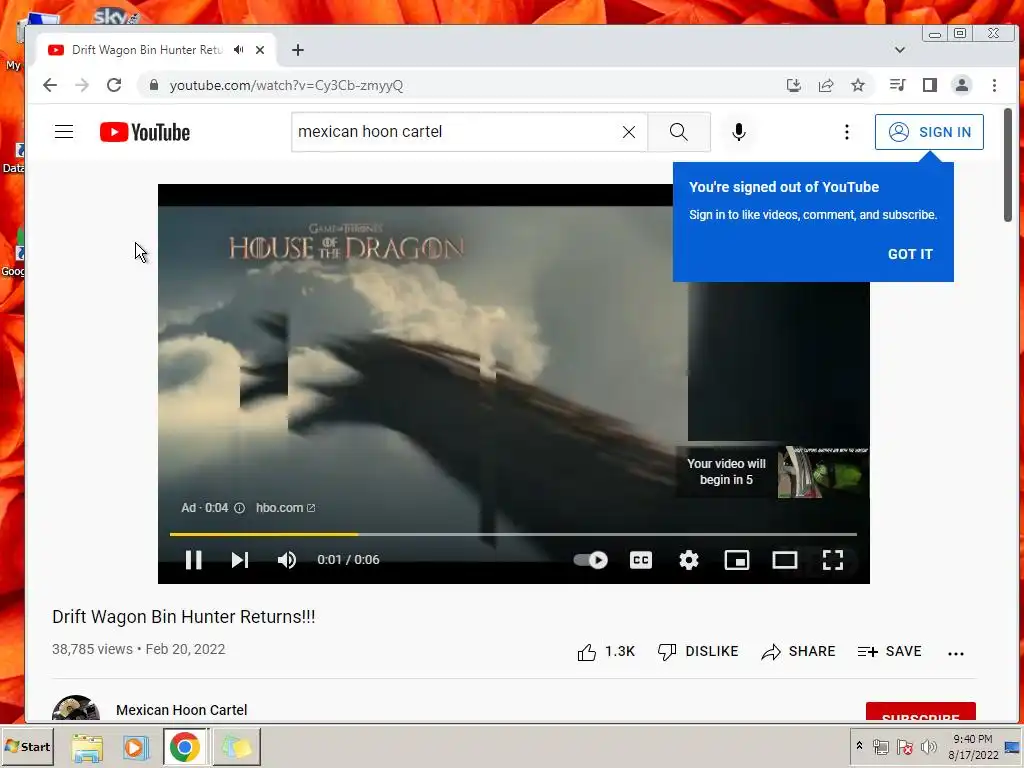Screen dimensions: 1024x768
Task: Toggle the autoplay switch off
Action: coord(590,560)
